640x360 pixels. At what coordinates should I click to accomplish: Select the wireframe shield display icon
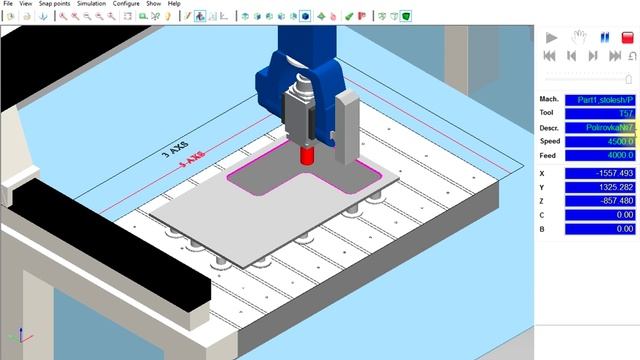pyautogui.click(x=382, y=16)
